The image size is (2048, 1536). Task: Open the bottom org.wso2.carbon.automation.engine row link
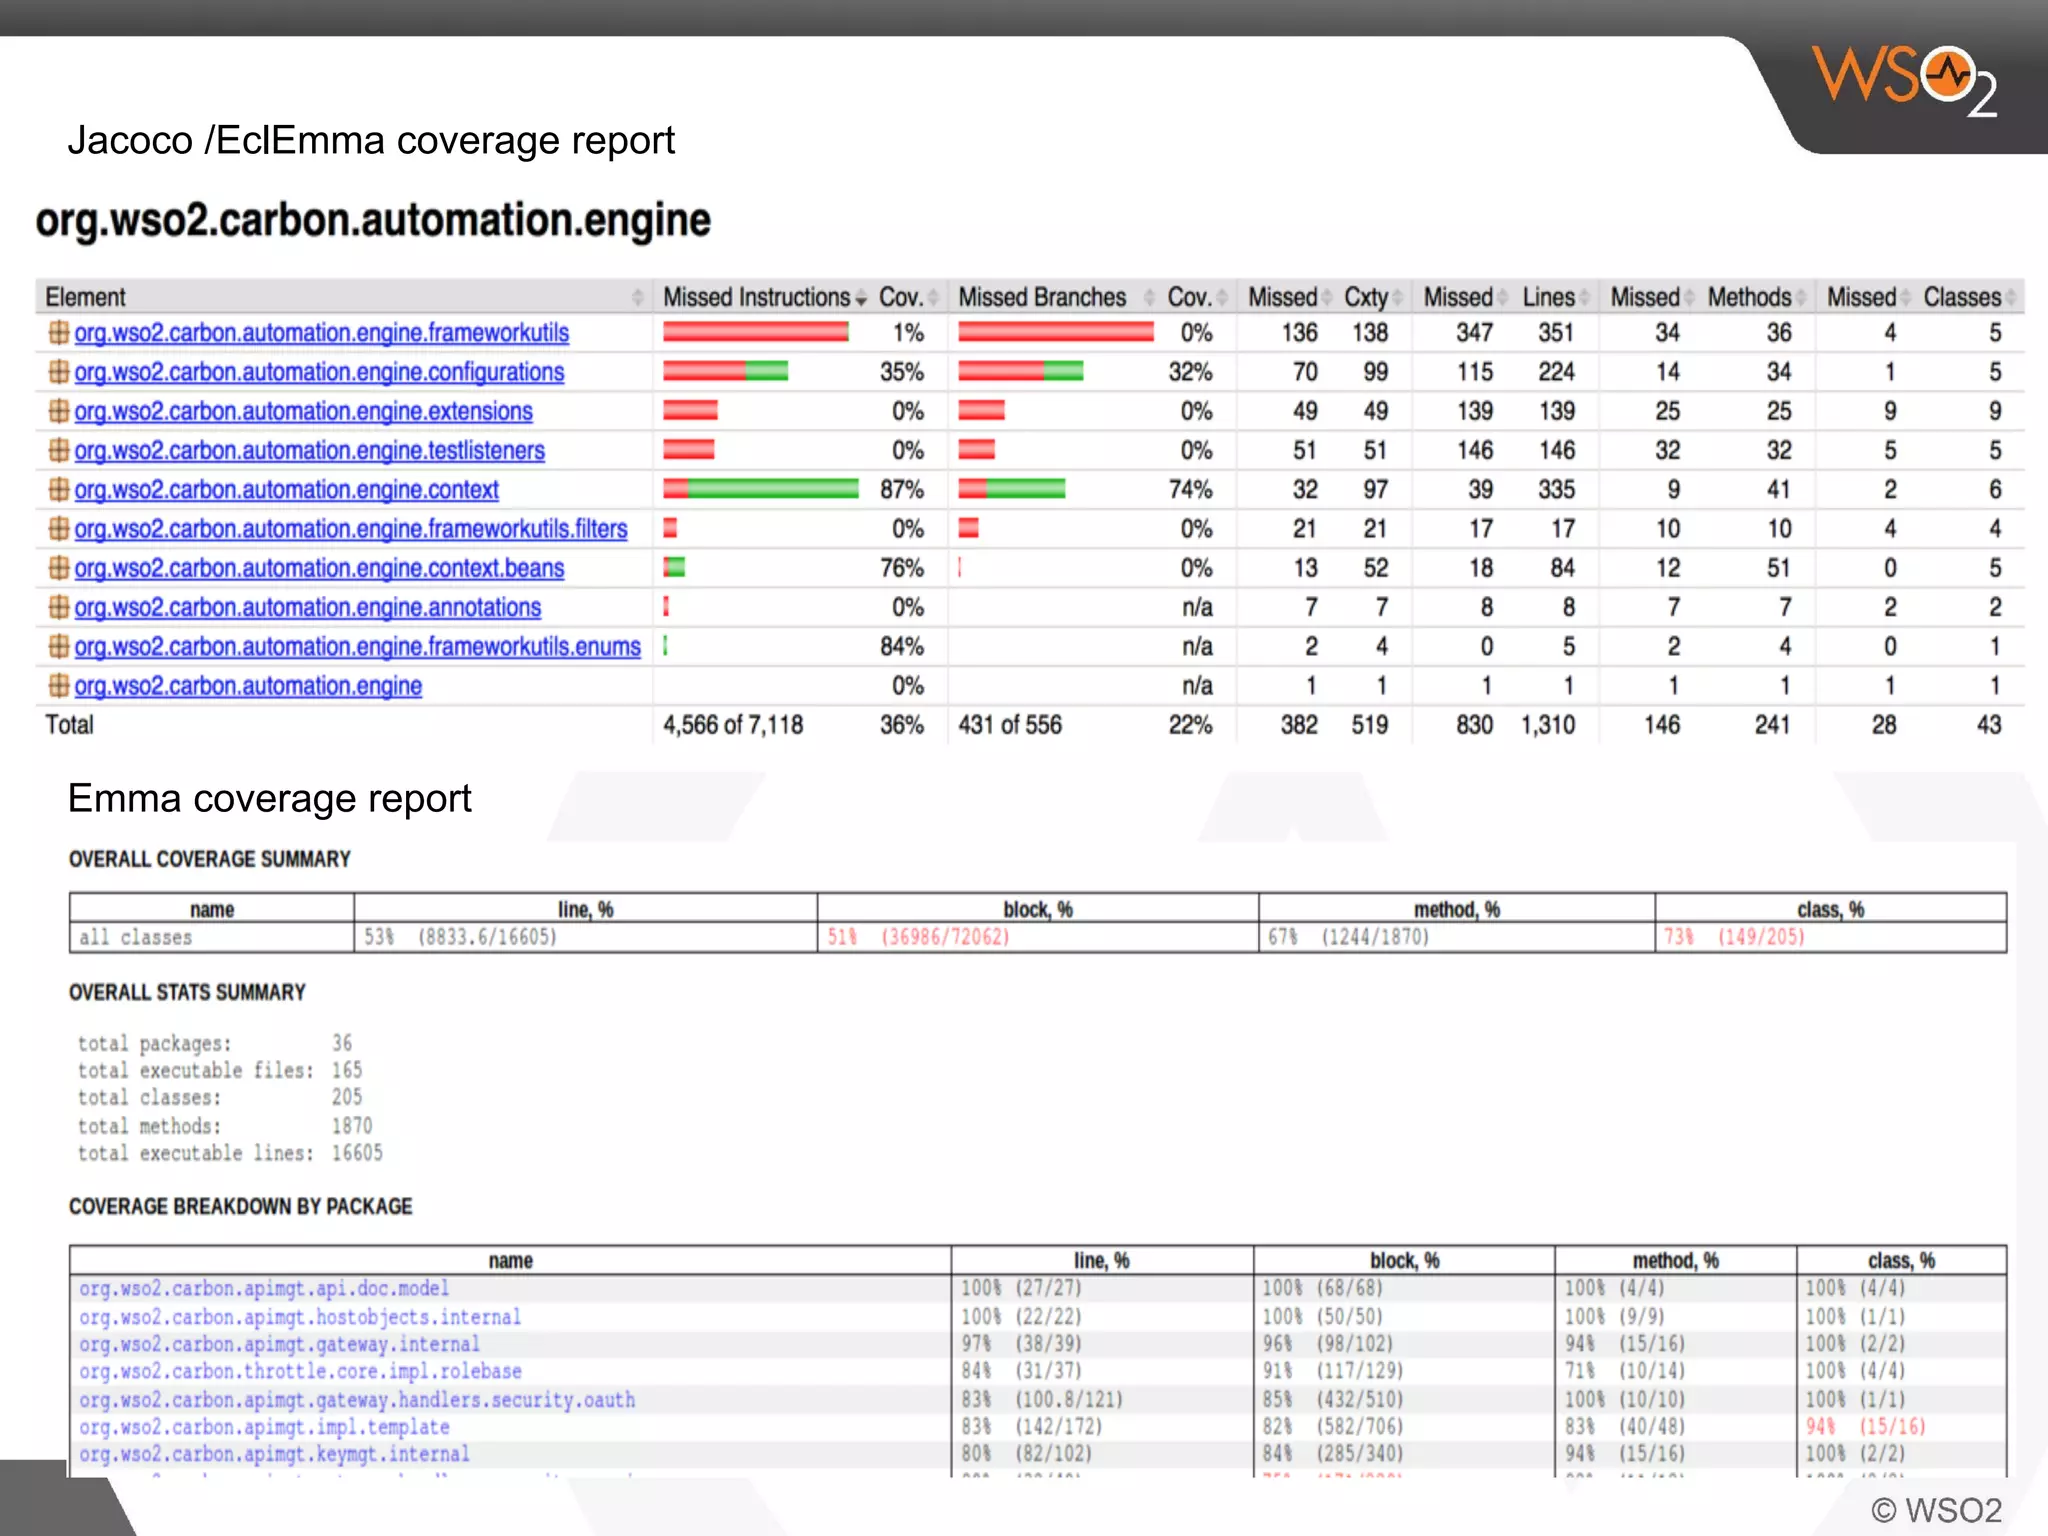tap(248, 686)
